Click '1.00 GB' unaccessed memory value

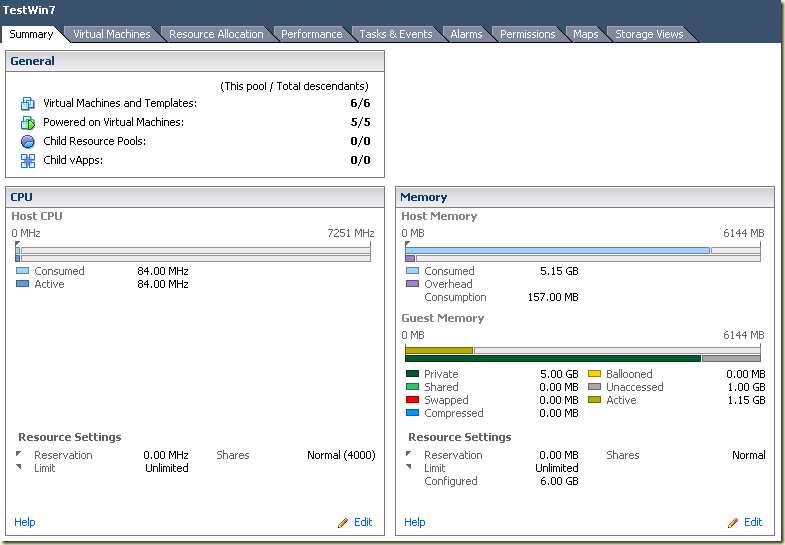[x=746, y=387]
